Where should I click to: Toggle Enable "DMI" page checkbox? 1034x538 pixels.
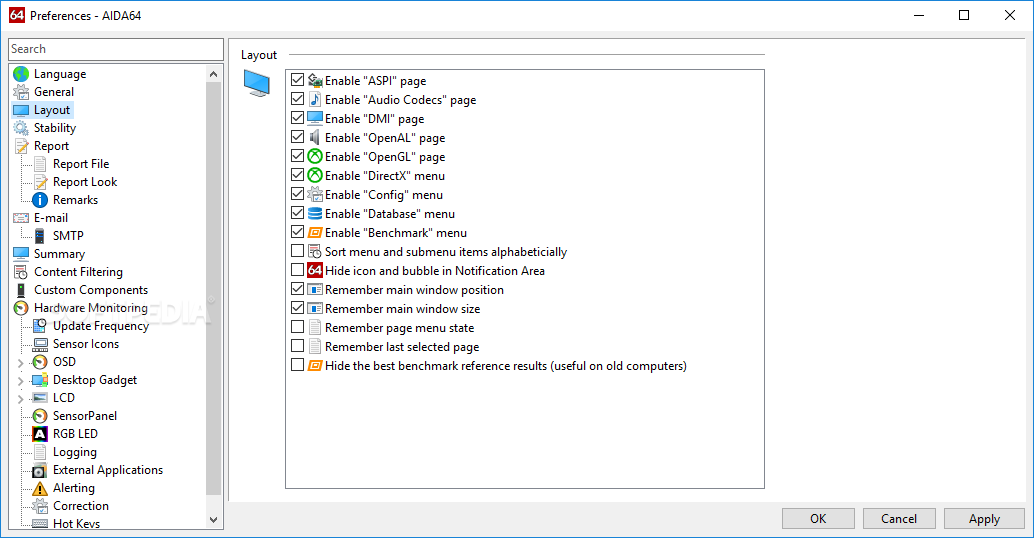pyautogui.click(x=297, y=118)
